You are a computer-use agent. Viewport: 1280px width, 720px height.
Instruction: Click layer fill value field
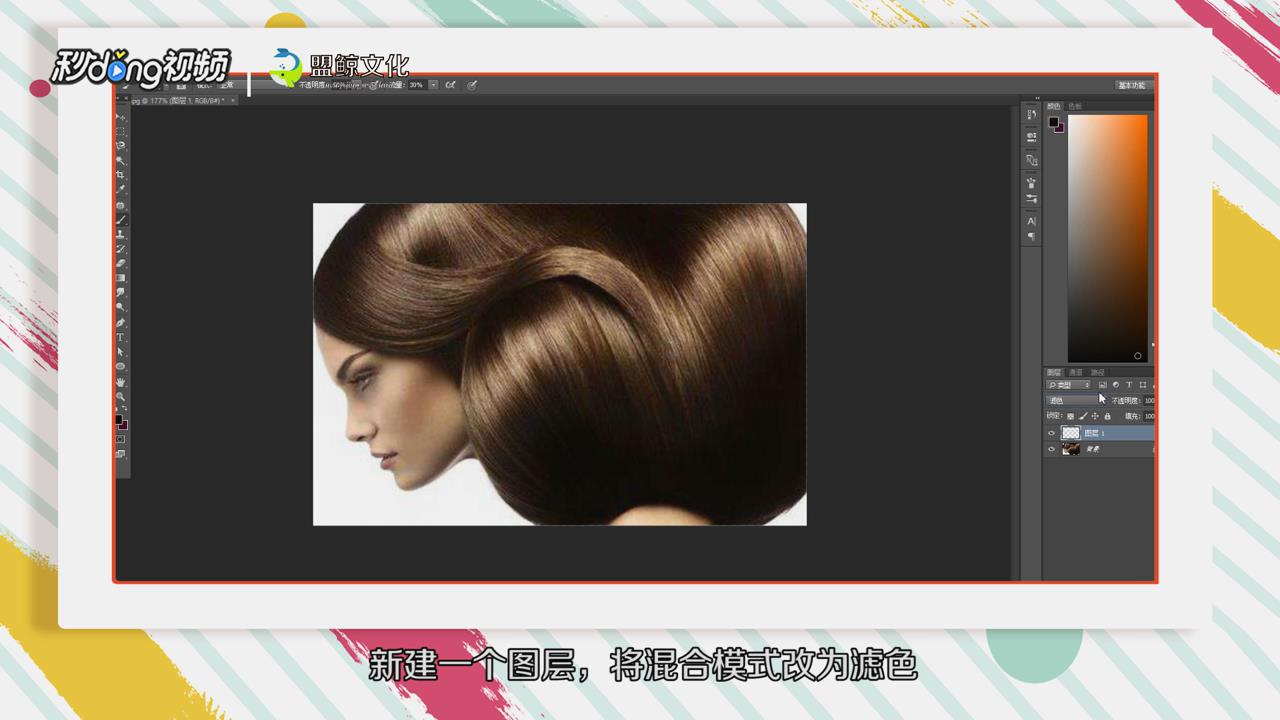point(1149,415)
